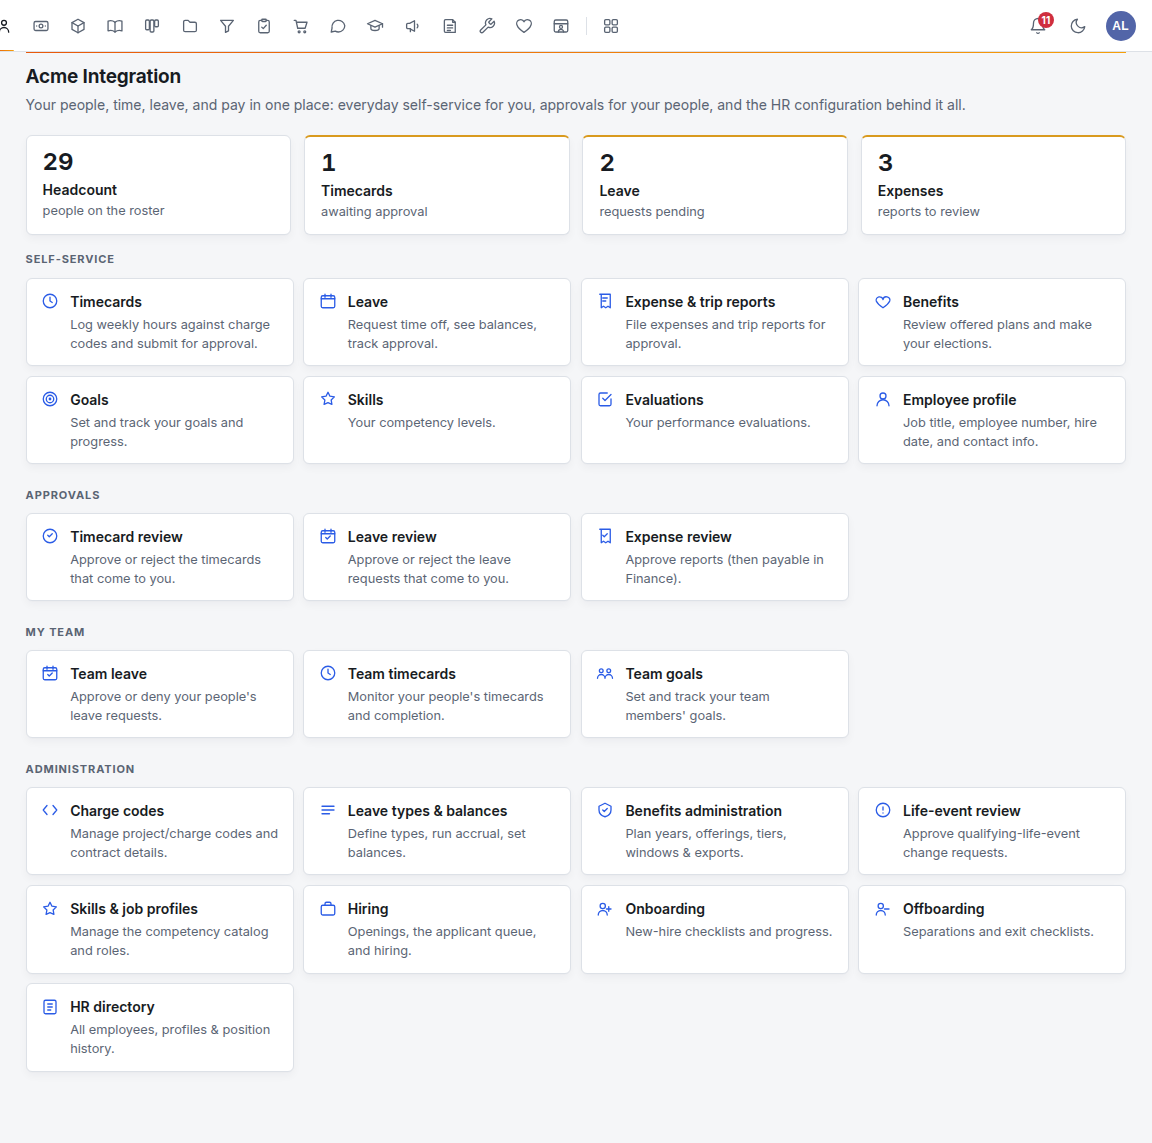
Task: Open the banknote finance module icon
Action: (x=41, y=26)
